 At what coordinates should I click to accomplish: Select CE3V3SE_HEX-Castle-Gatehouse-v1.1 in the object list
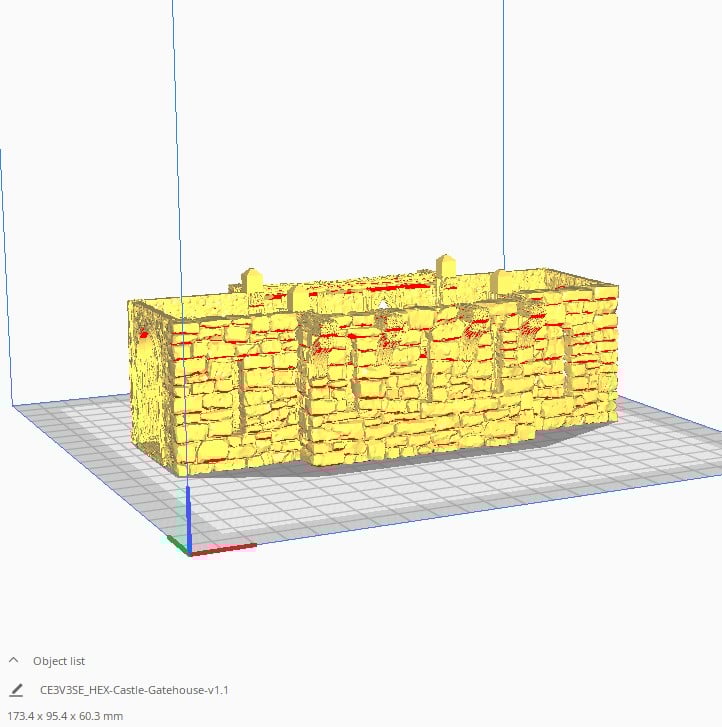click(x=134, y=690)
